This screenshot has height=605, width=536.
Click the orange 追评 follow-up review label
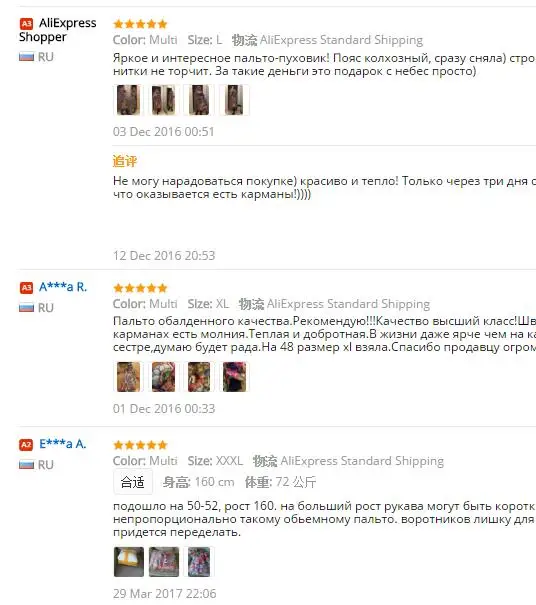point(125,161)
